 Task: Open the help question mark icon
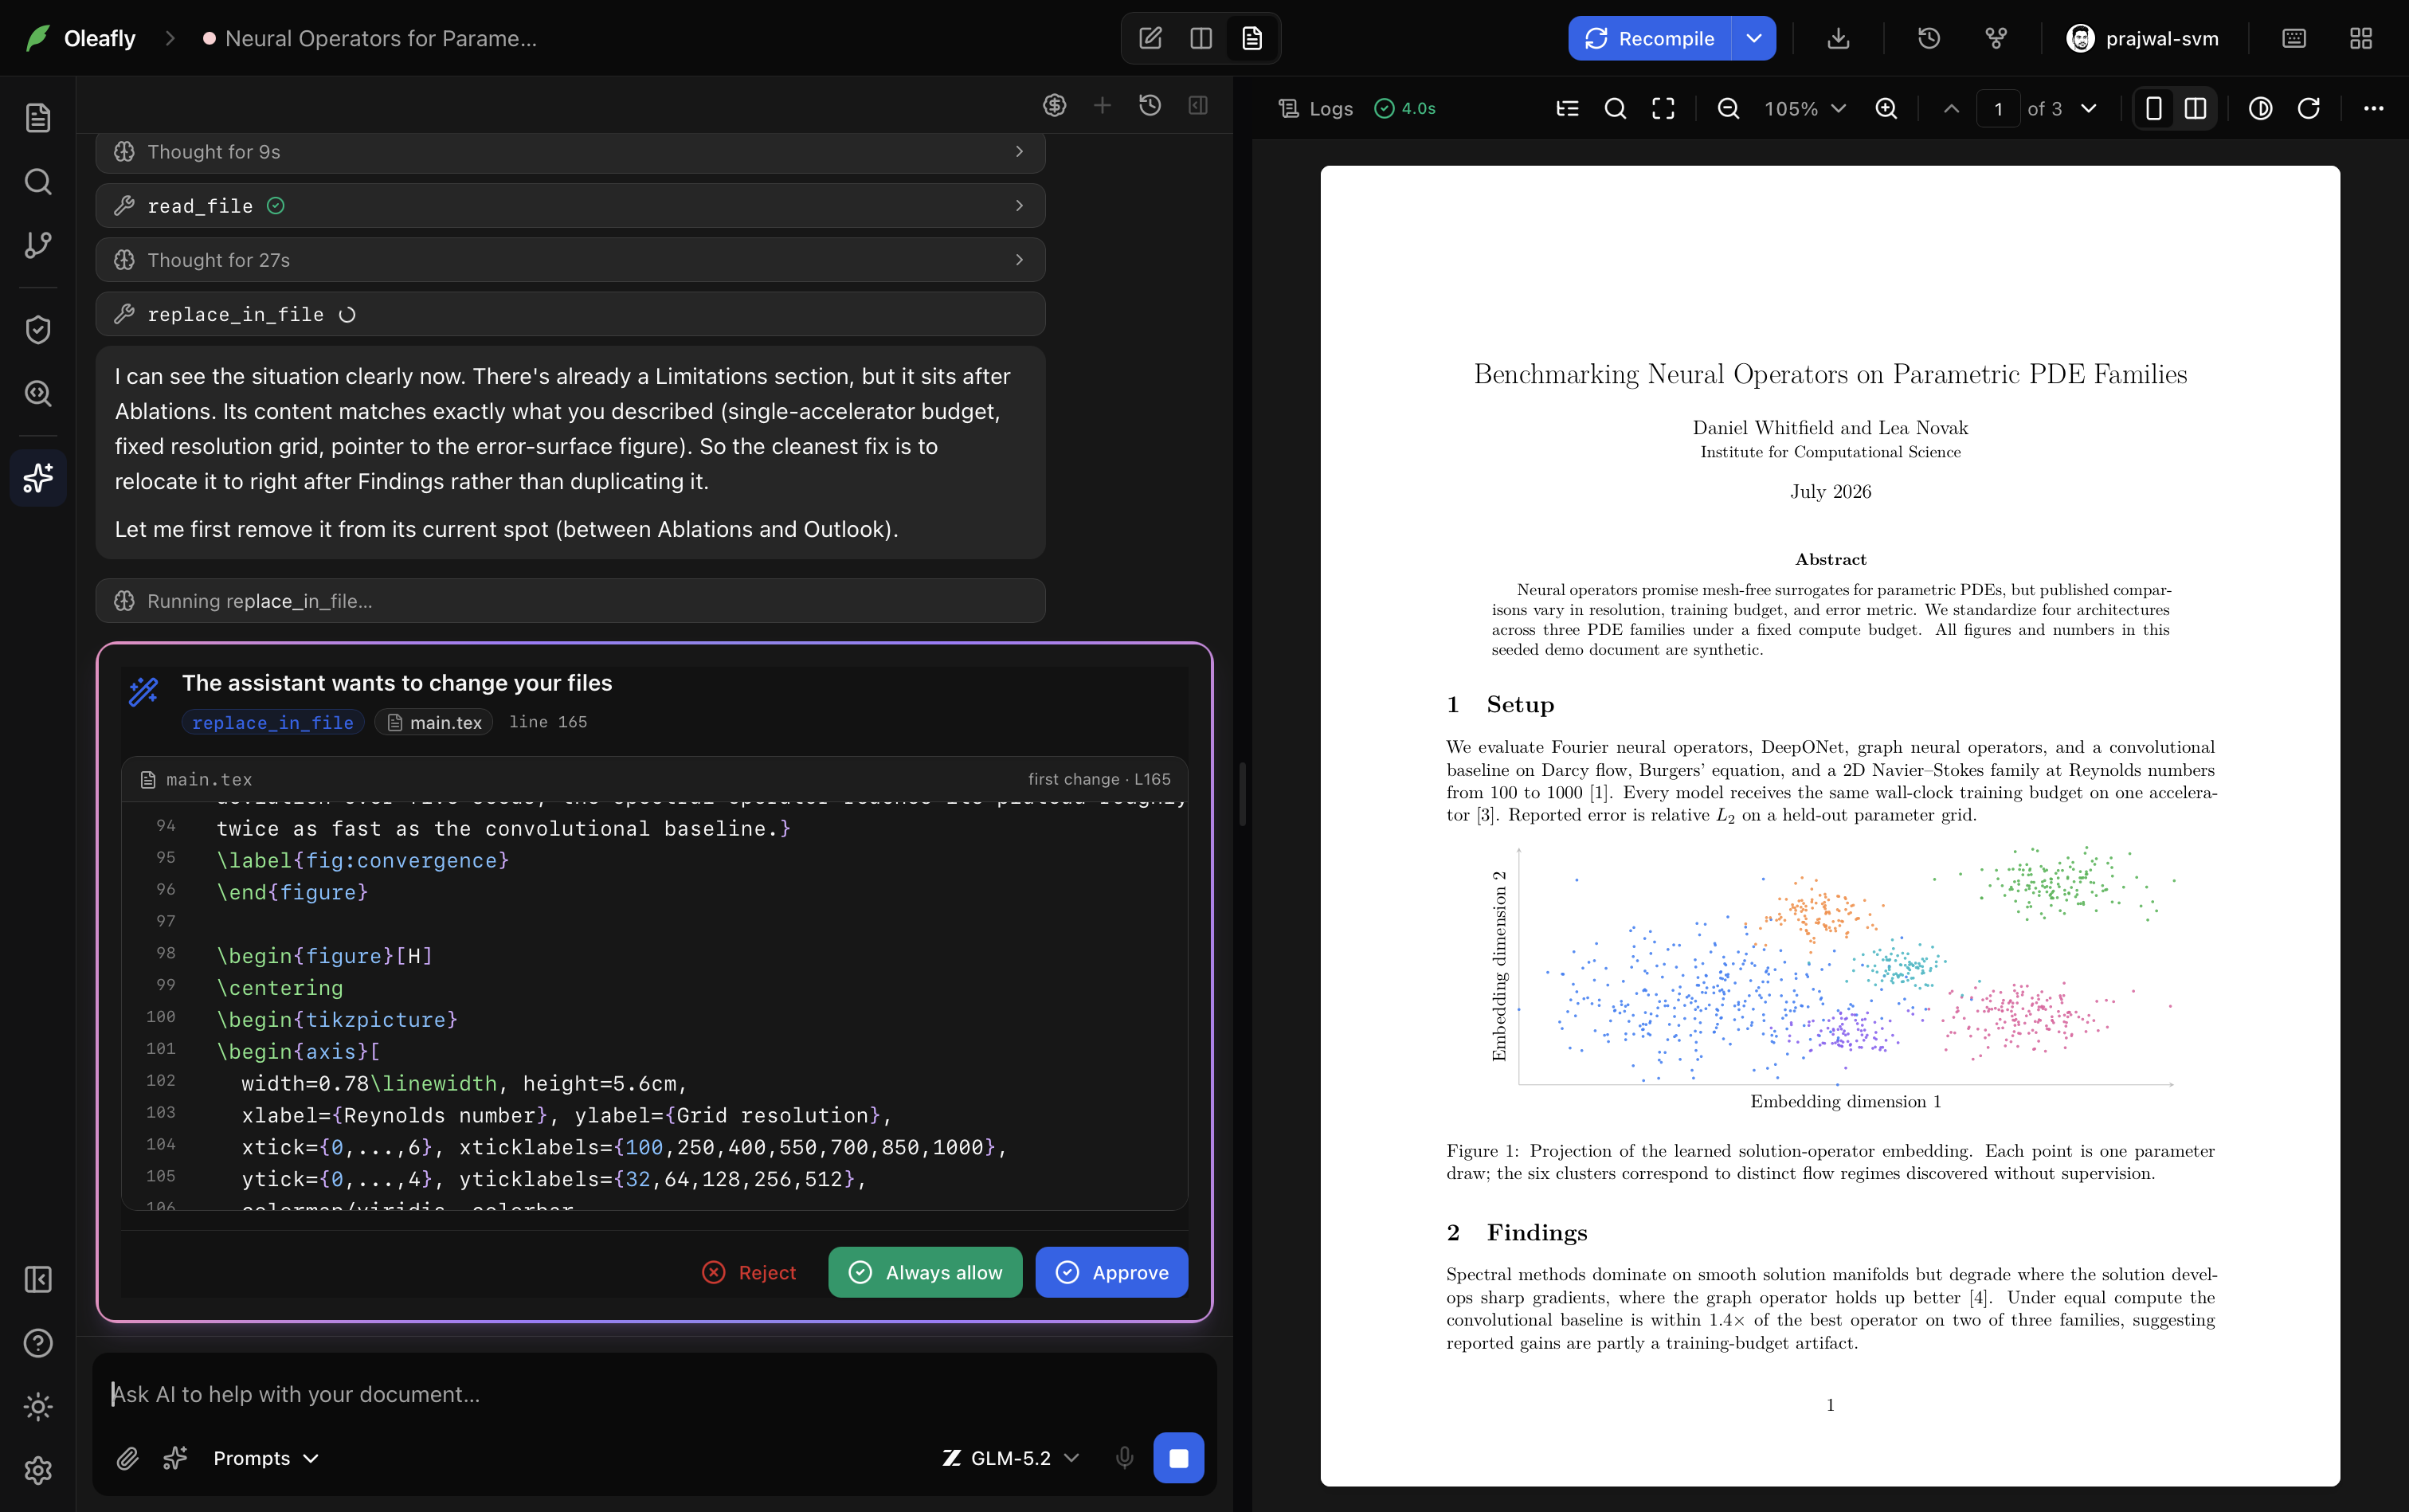click(38, 1343)
